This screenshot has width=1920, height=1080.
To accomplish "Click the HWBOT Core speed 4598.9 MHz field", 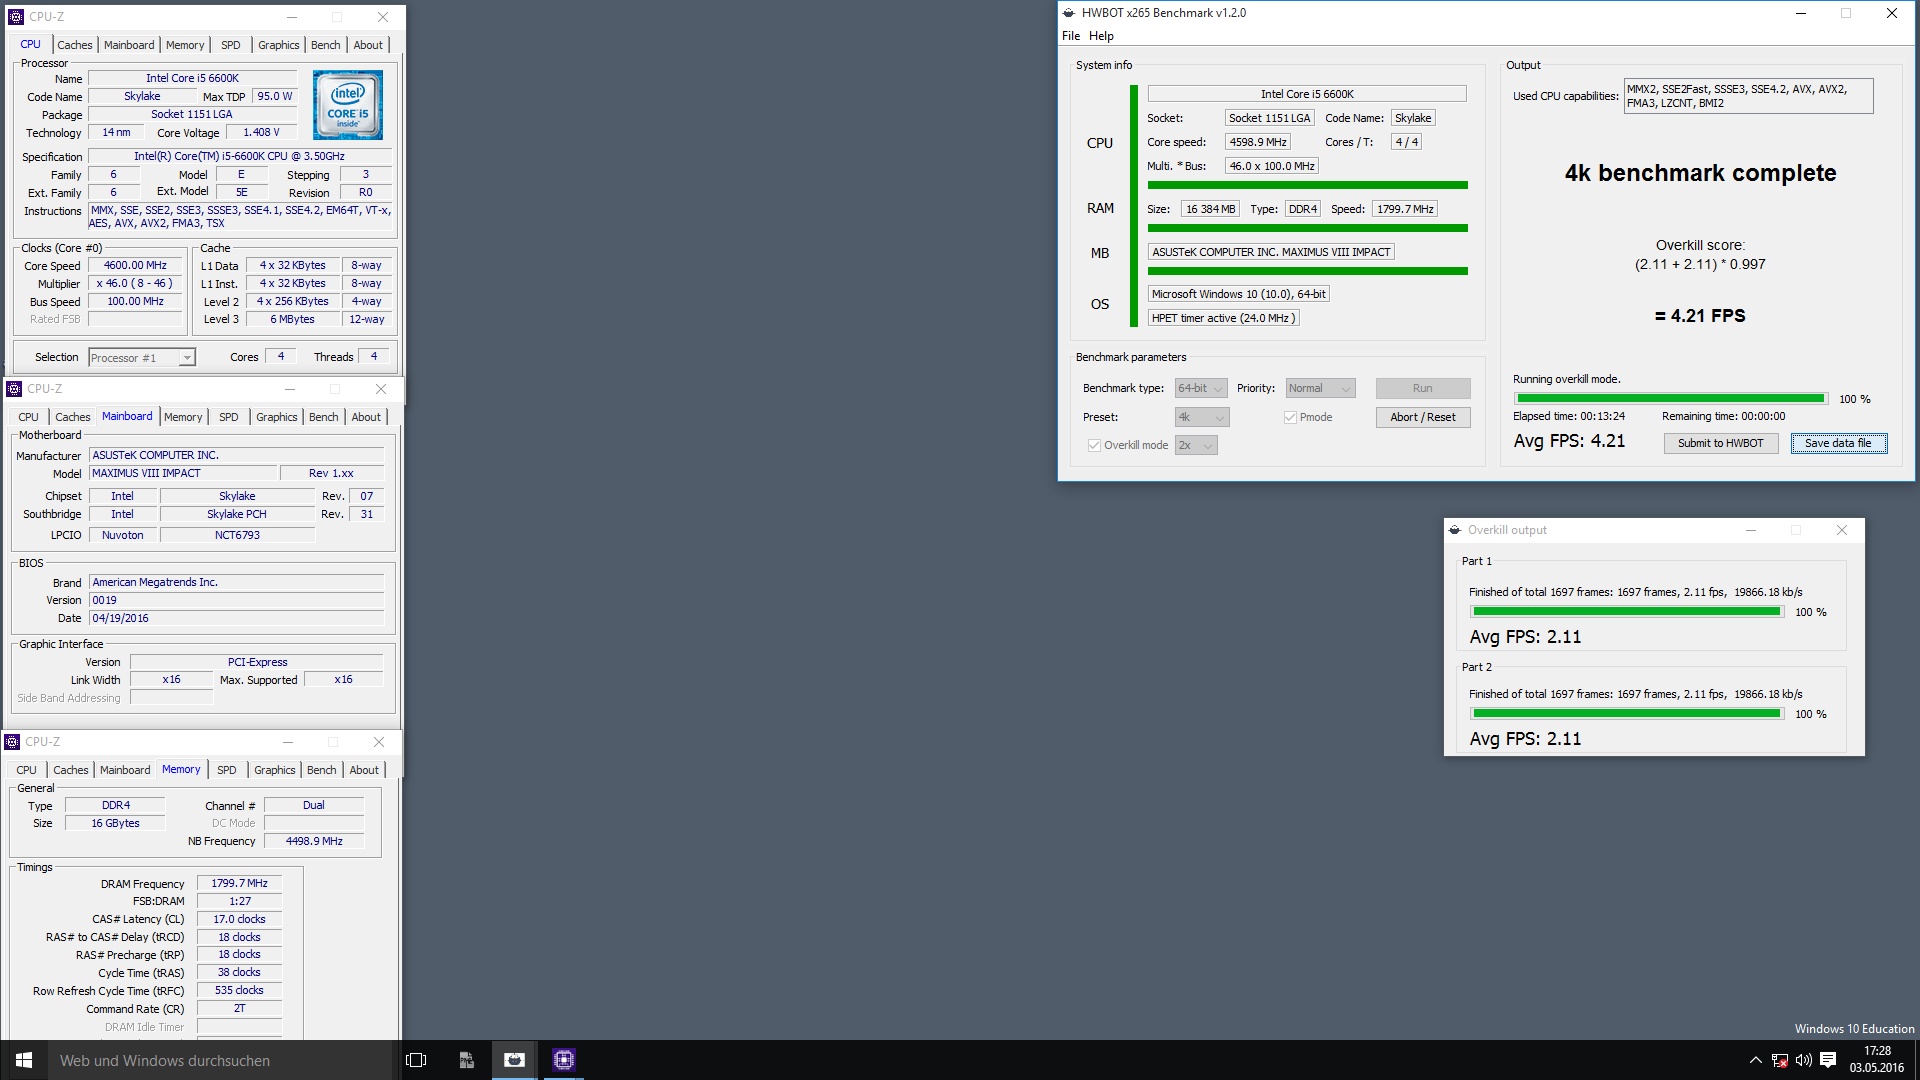I will coord(1258,143).
